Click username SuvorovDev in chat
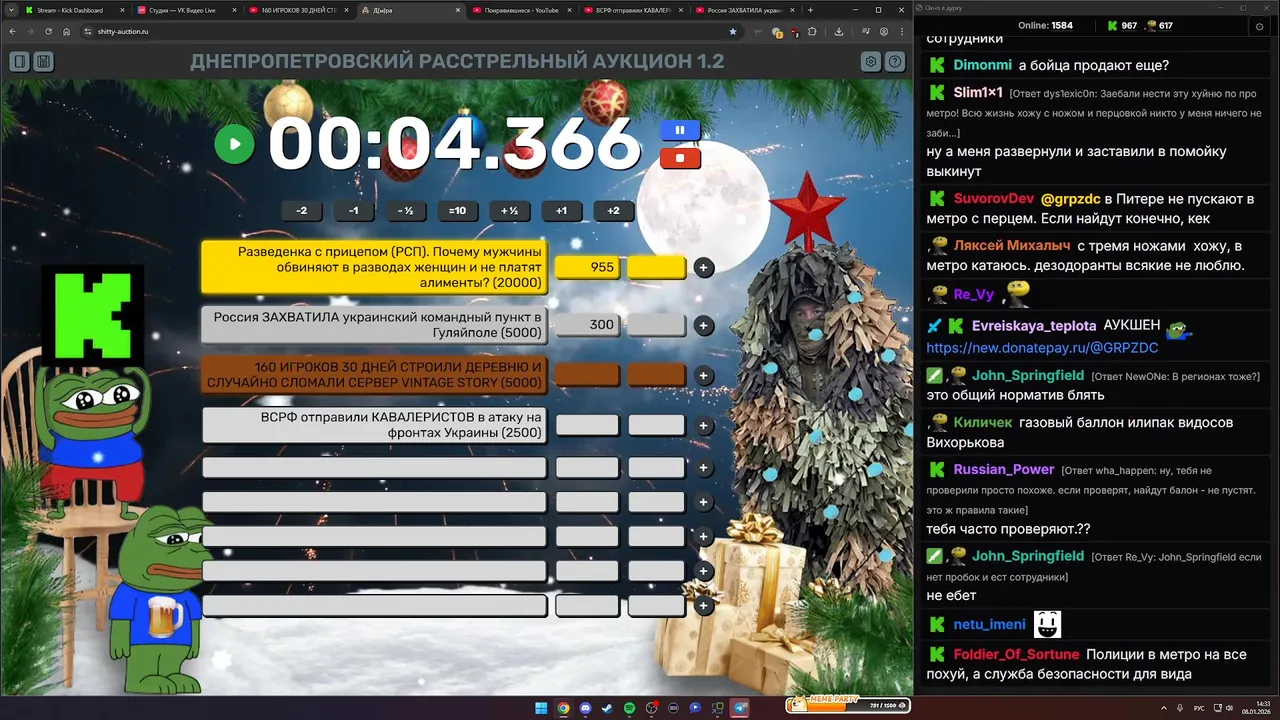The width and height of the screenshot is (1280, 720). 993,198
